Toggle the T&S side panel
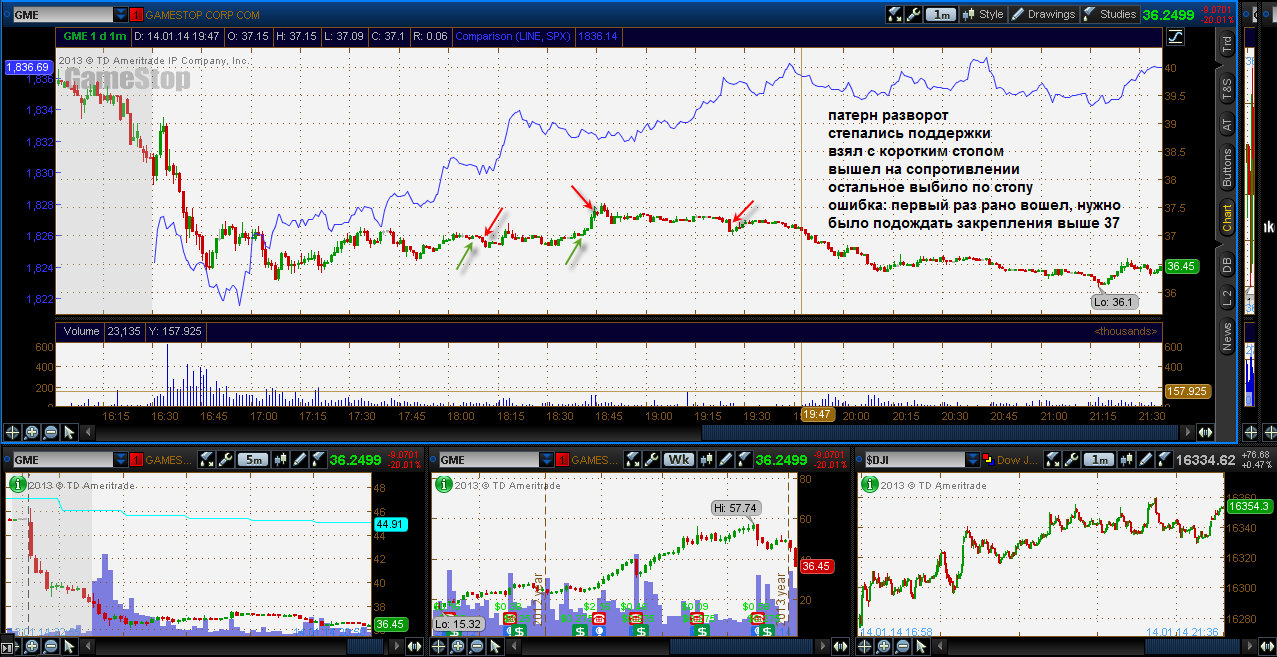This screenshot has width=1277, height=657. 1226,88
